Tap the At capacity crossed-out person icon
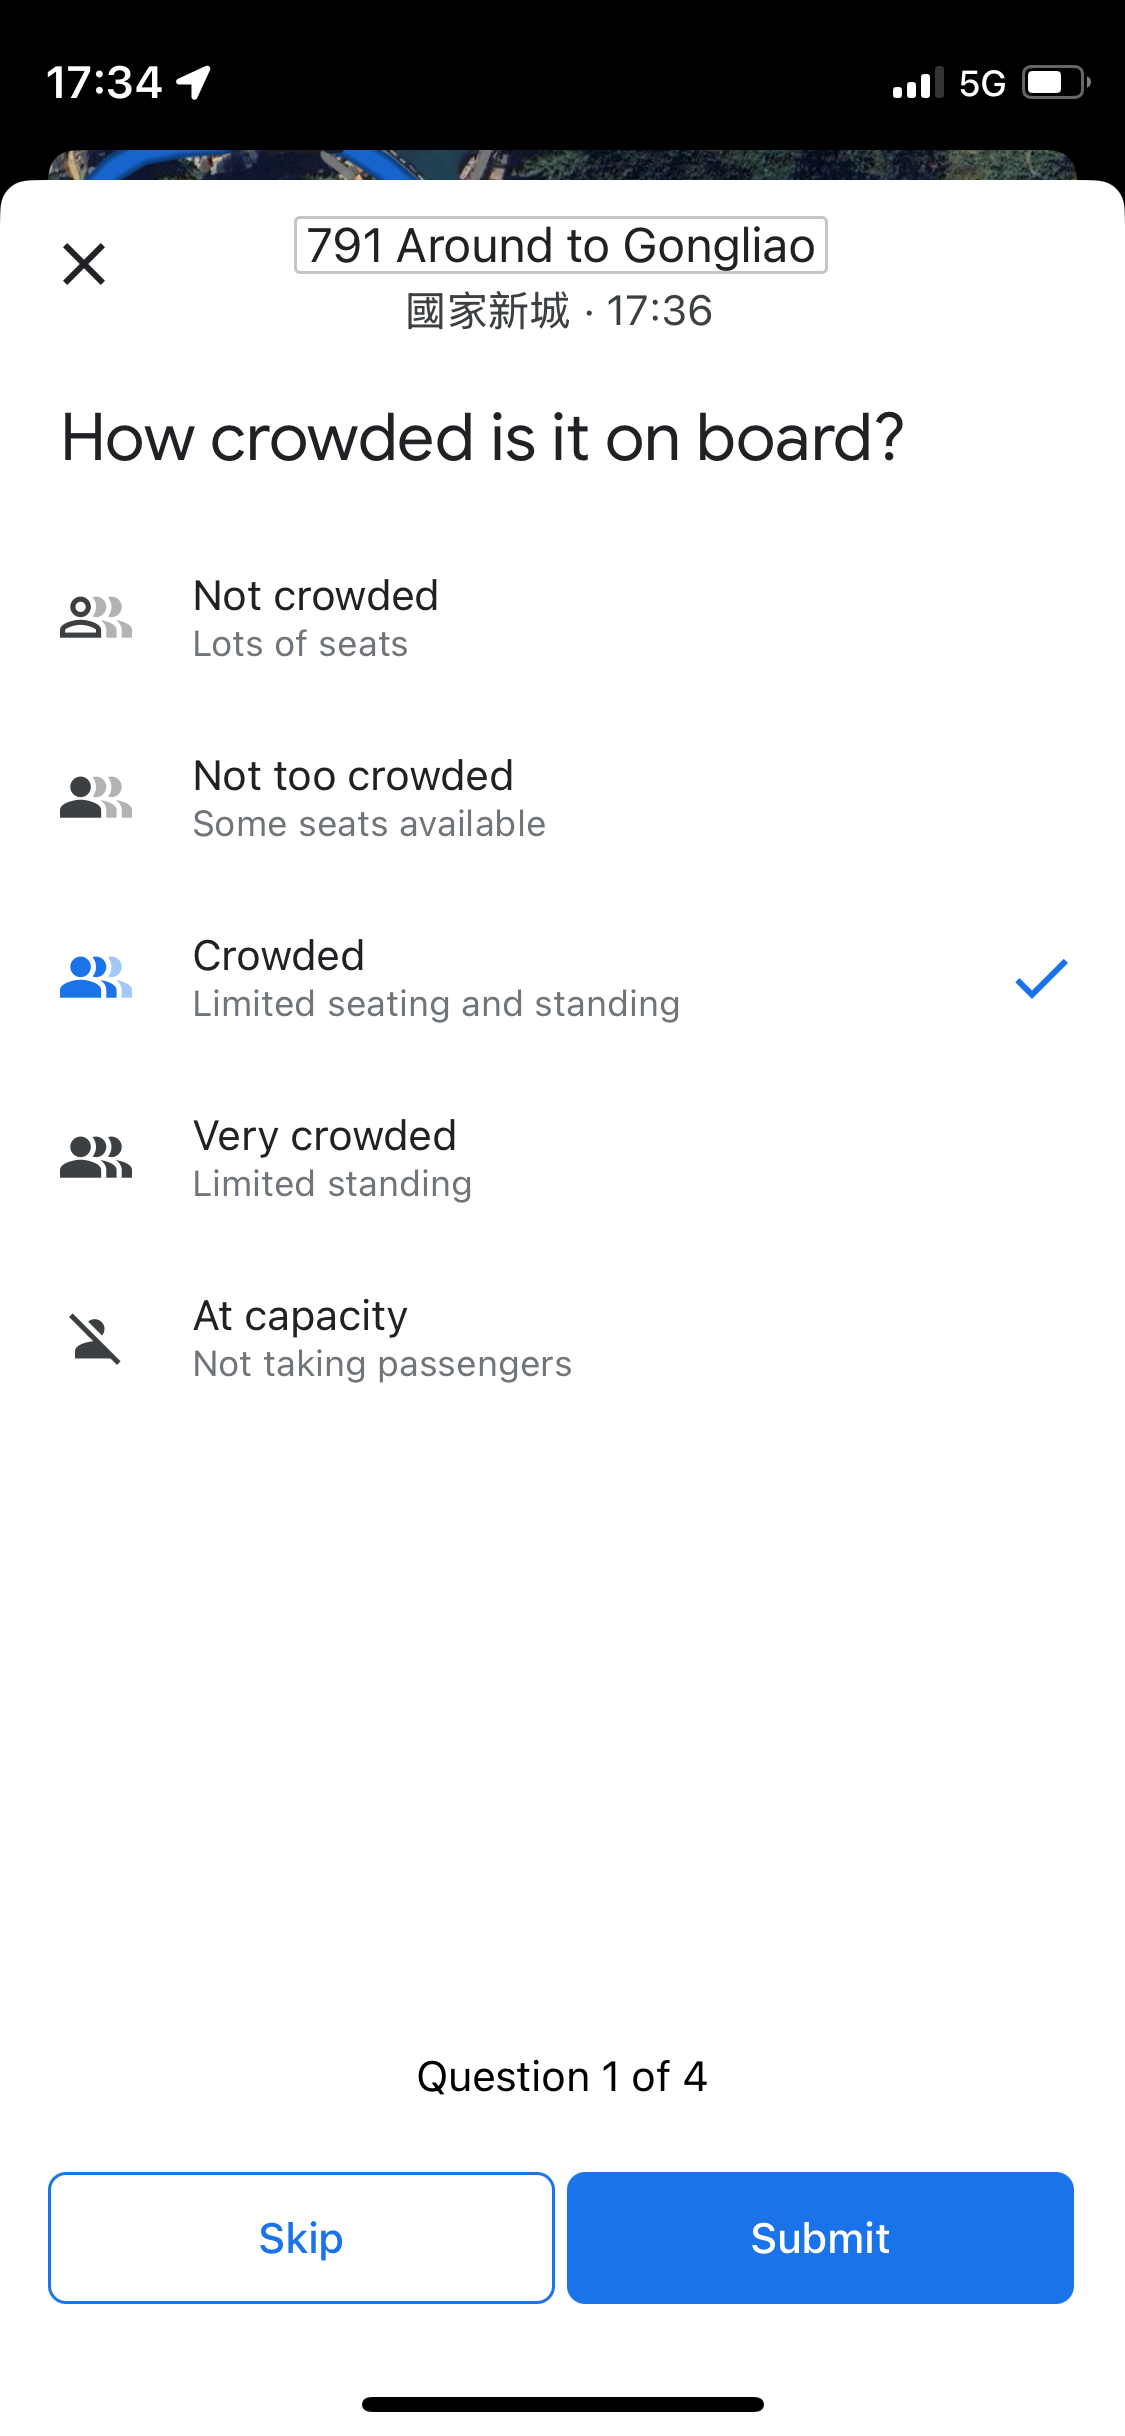 [x=96, y=1338]
